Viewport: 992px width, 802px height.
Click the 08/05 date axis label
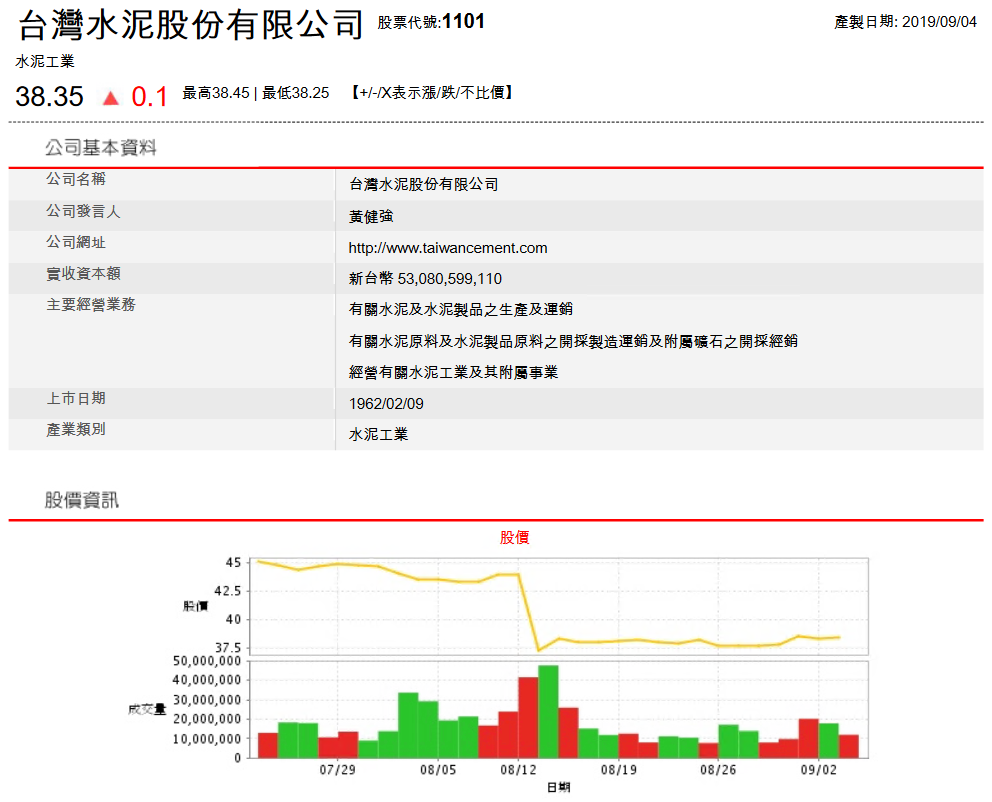pos(438,770)
